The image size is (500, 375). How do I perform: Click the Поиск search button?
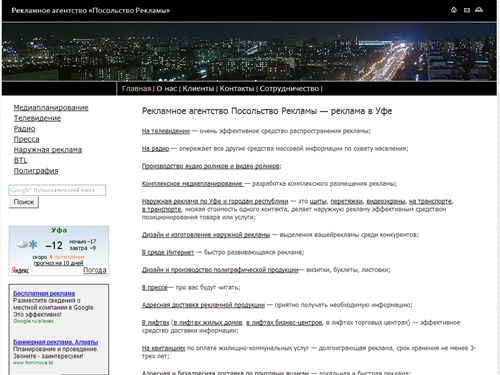24,202
